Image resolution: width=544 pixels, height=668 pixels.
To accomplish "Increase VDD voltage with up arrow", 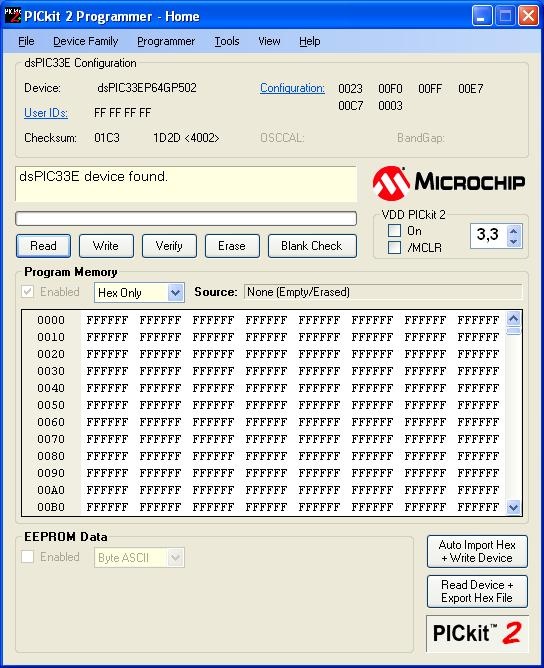I will tap(513, 231).
